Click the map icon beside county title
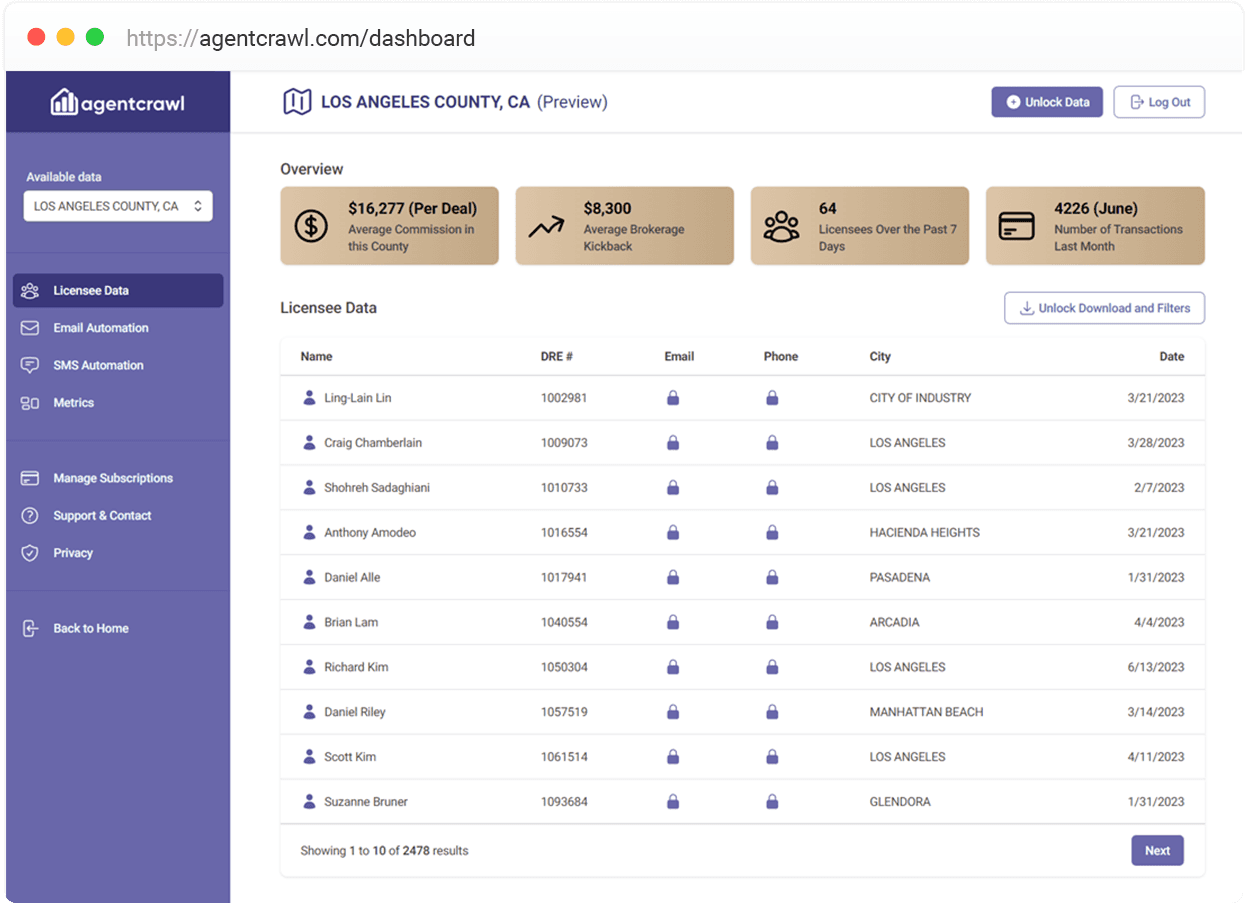Screen dimensions: 1247x903 coord(296,102)
